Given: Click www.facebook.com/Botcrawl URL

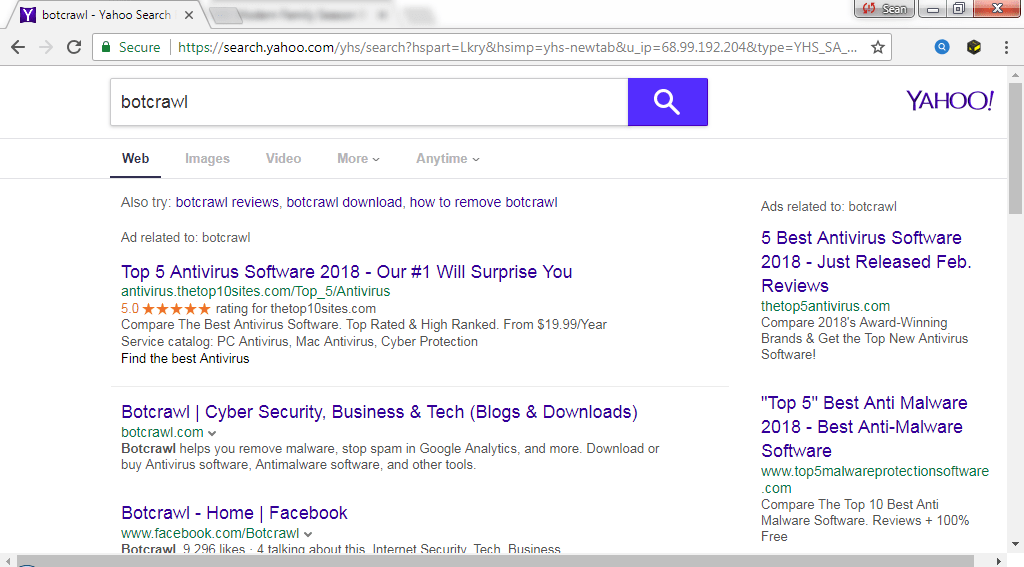Looking at the screenshot, I should click(x=210, y=533).
